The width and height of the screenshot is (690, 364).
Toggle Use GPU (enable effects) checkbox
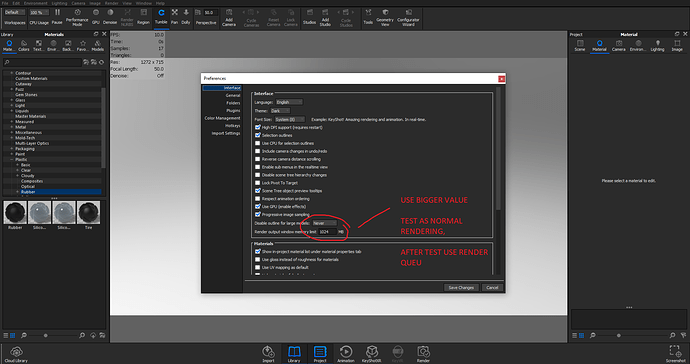pos(258,206)
